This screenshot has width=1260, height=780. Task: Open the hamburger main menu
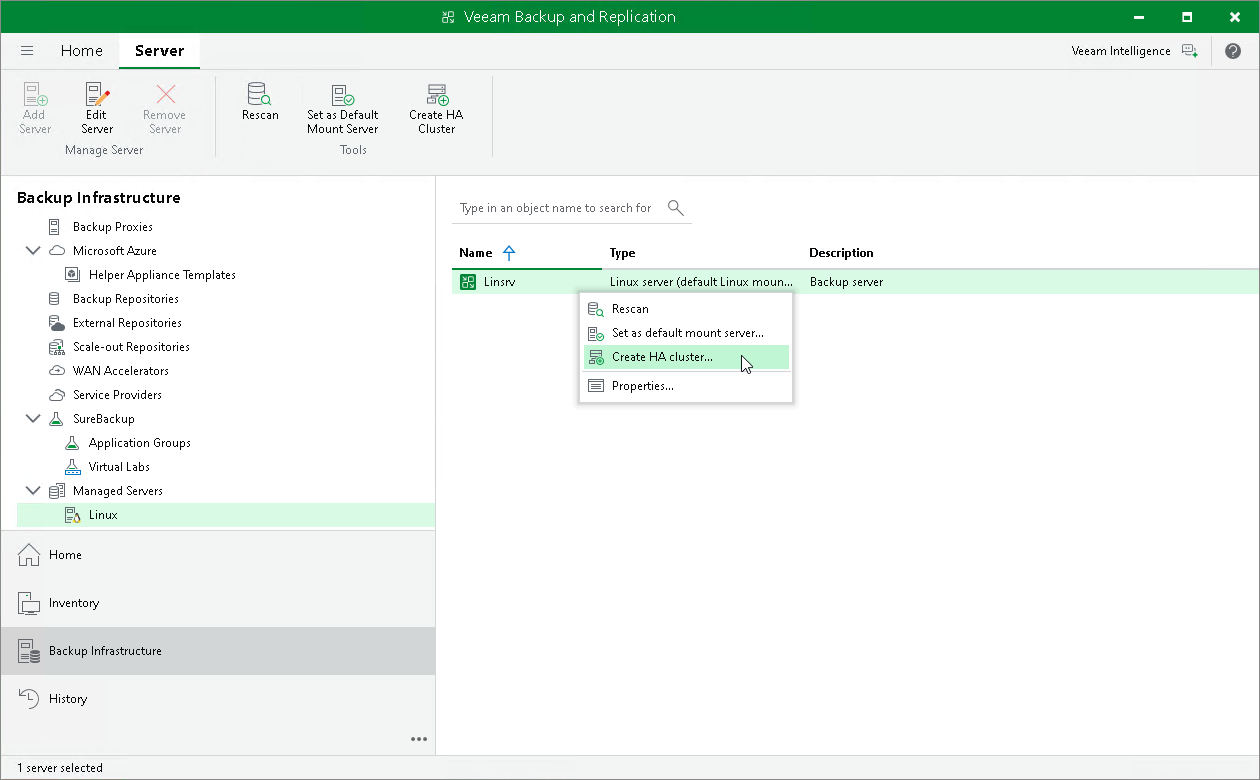[27, 50]
